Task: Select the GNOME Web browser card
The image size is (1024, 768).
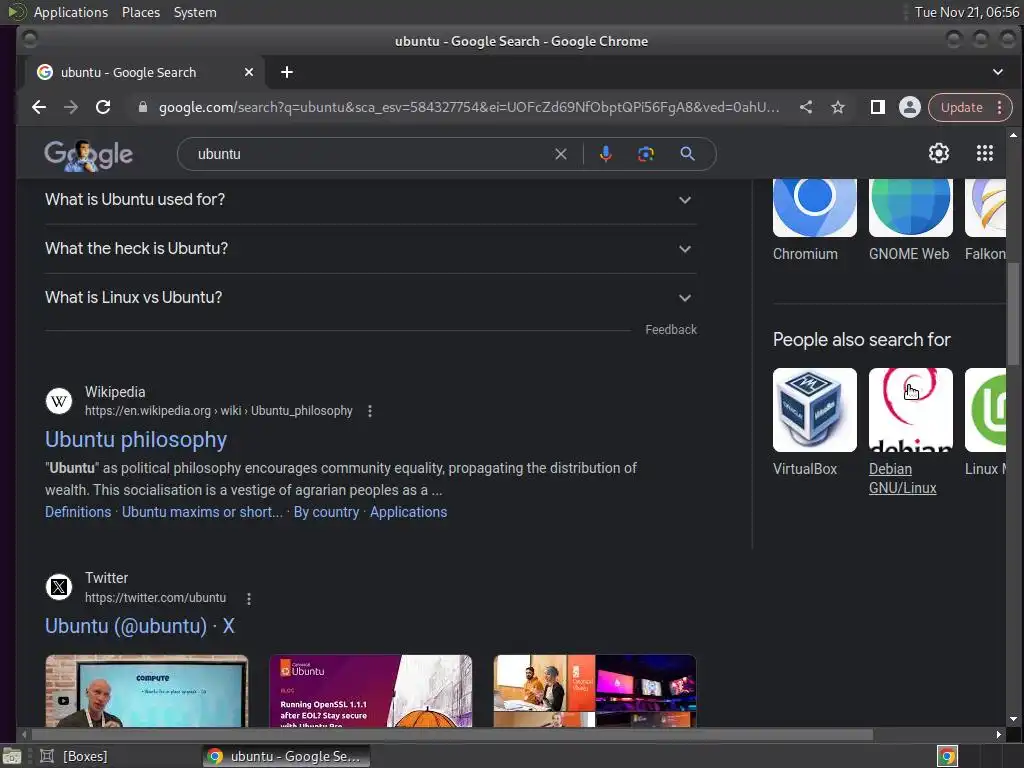Action: click(910, 221)
